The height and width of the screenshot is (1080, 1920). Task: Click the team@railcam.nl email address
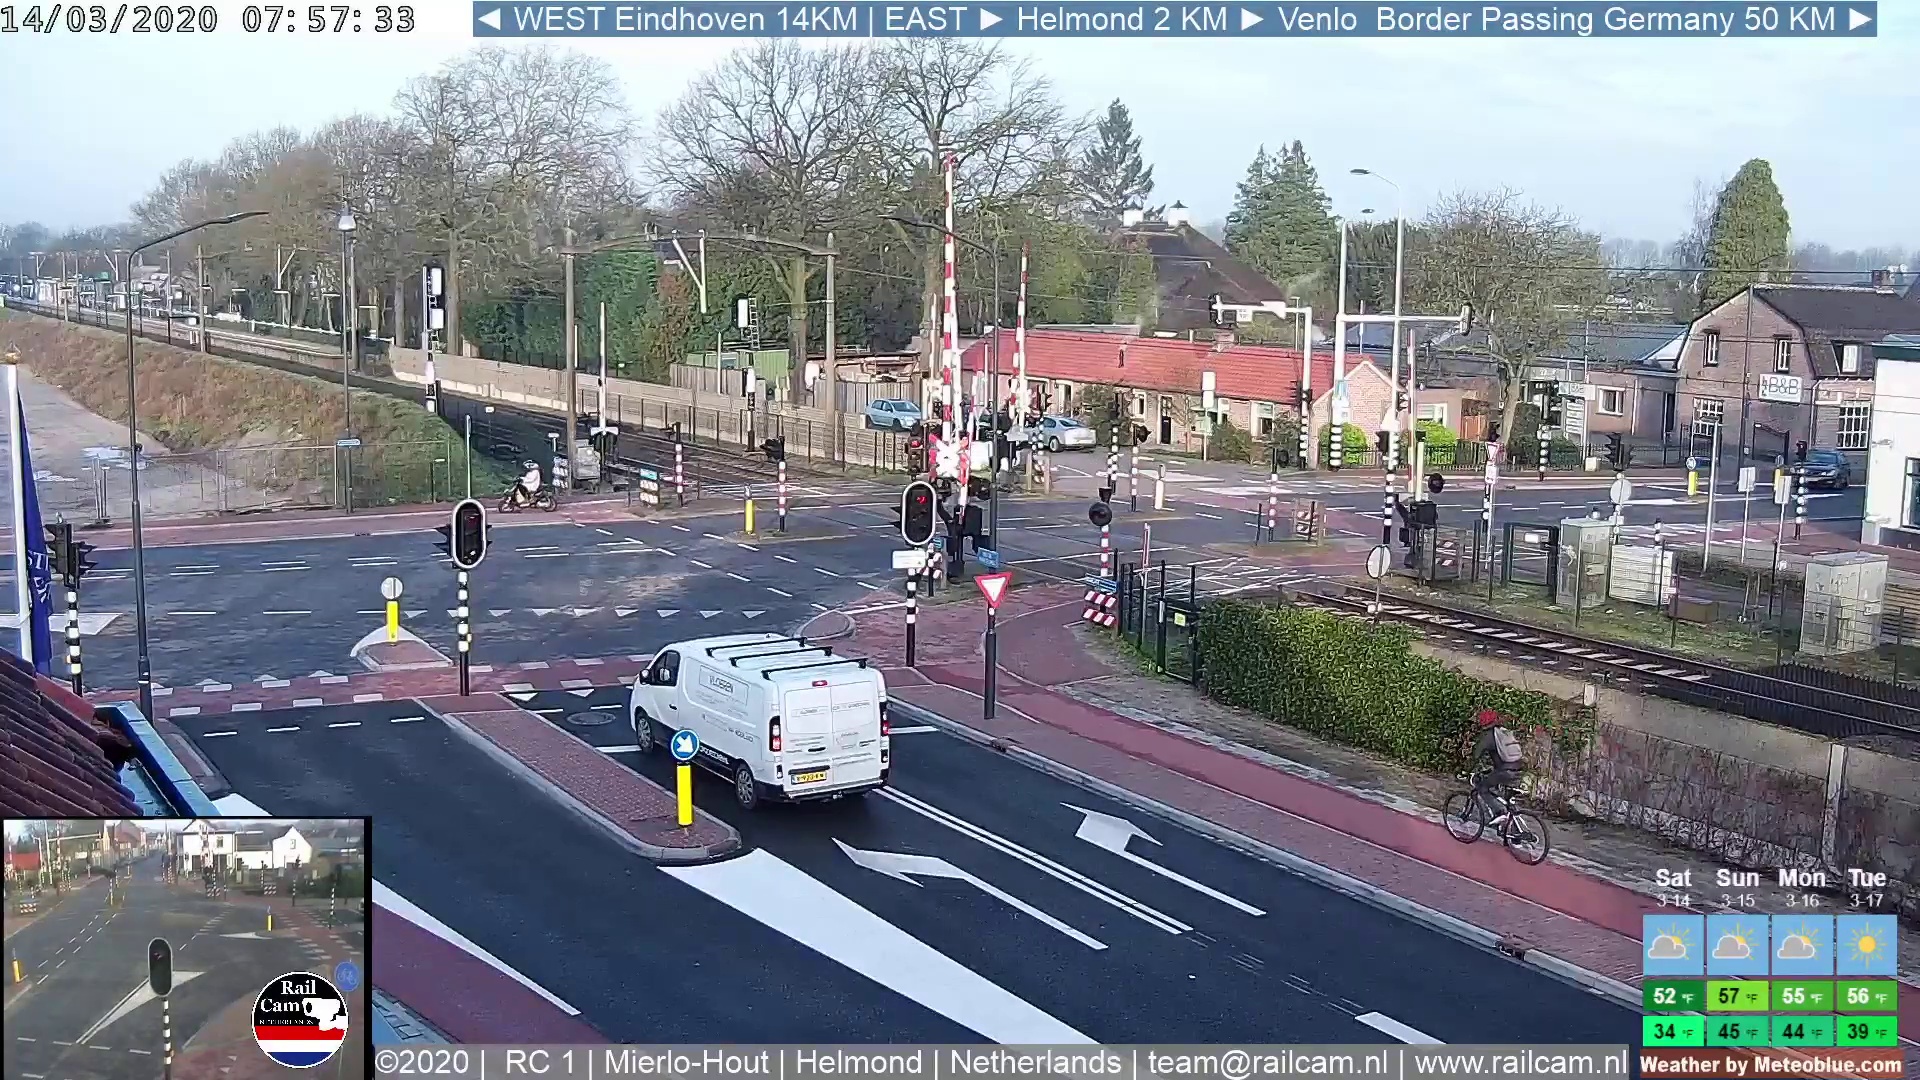coord(1267,1062)
